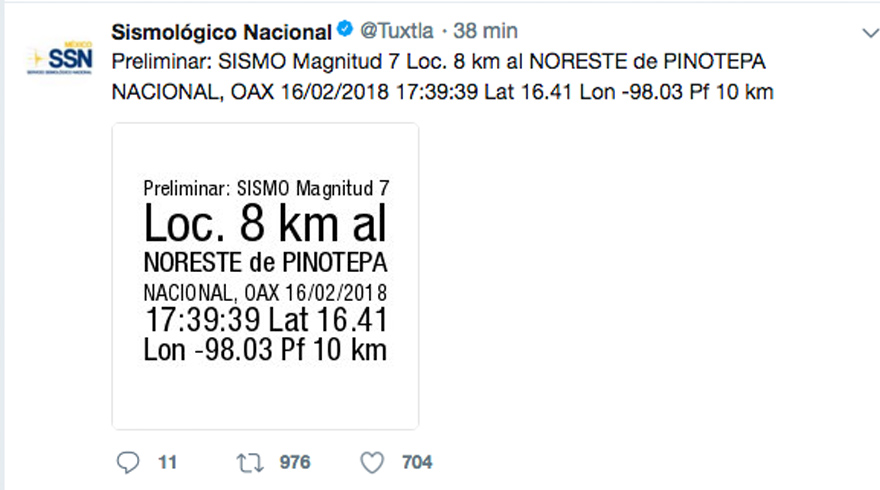
Task: View the 11 replies count
Action: click(x=167, y=462)
